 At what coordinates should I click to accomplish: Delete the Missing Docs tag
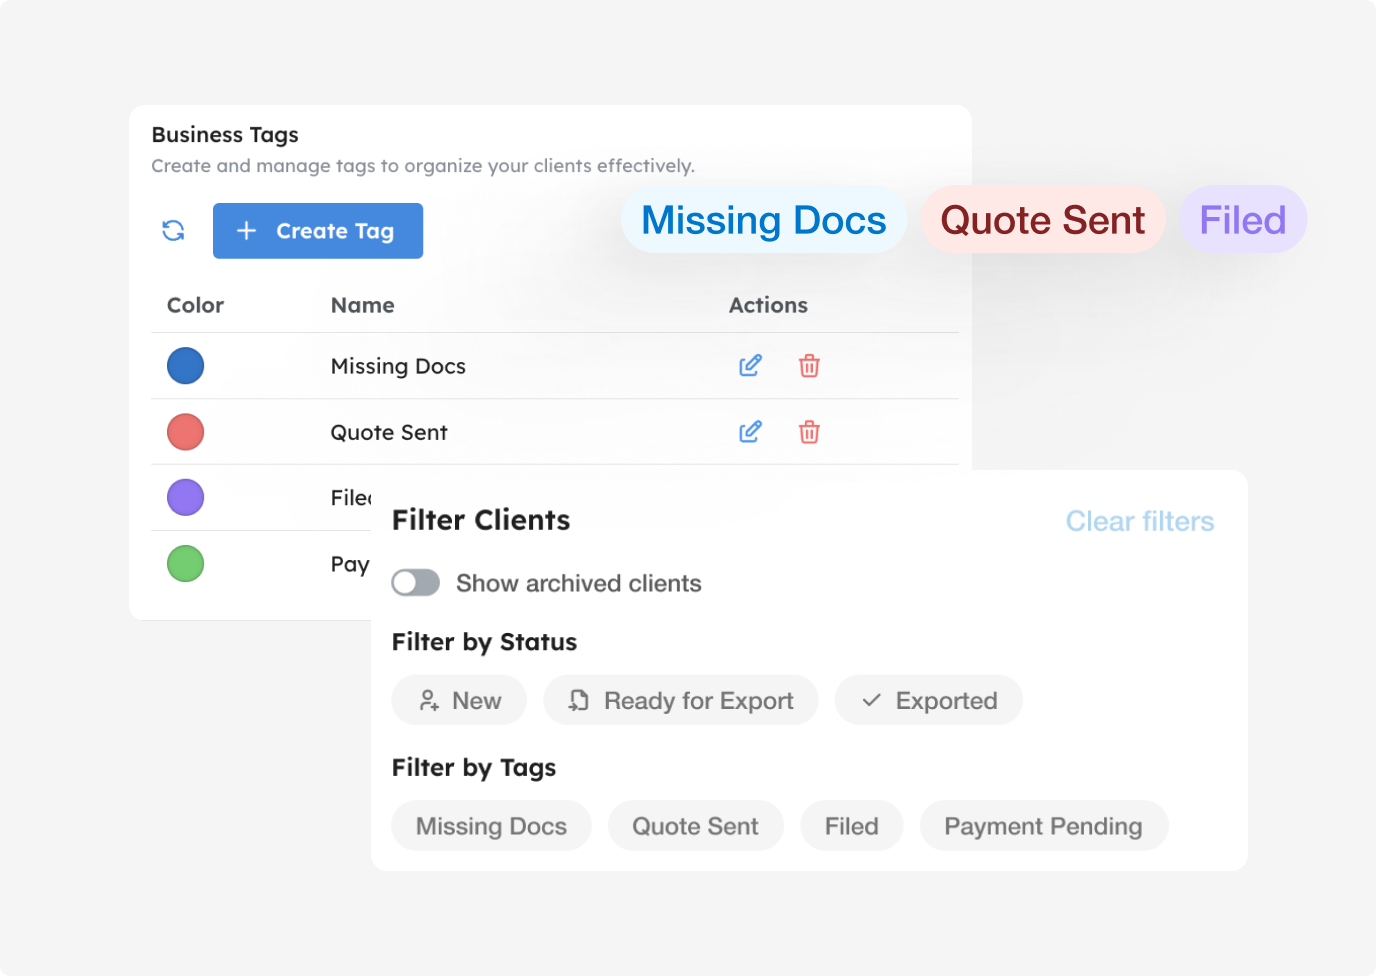pos(809,366)
